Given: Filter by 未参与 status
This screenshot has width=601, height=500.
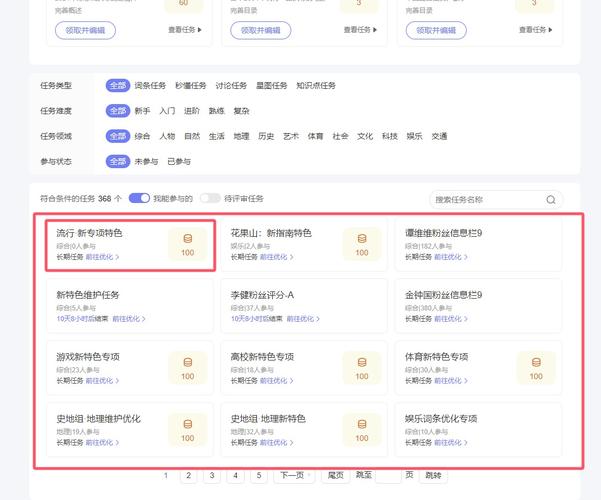Looking at the screenshot, I should [146, 161].
